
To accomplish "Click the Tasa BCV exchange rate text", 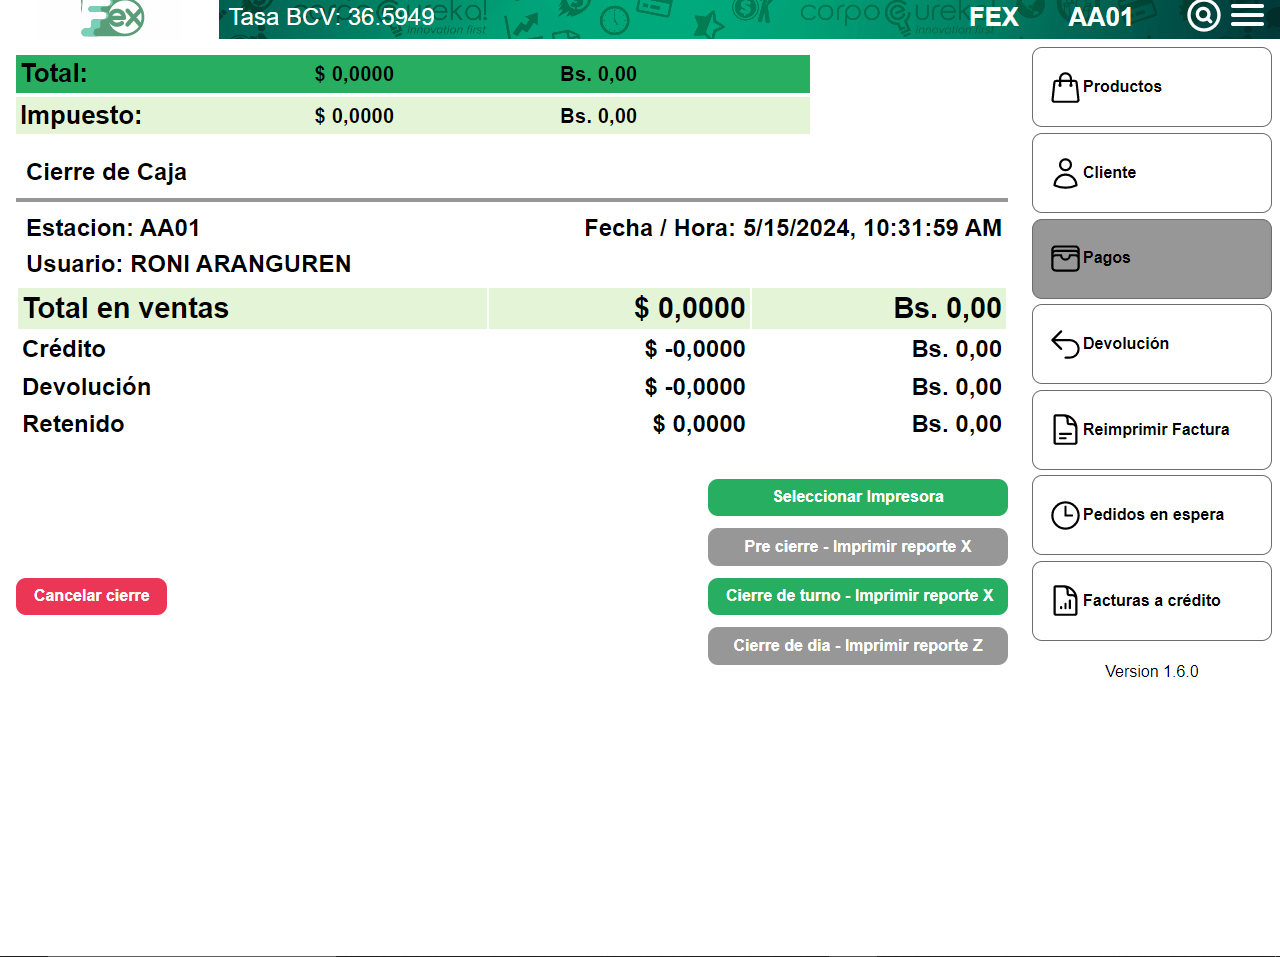I will pos(331,17).
